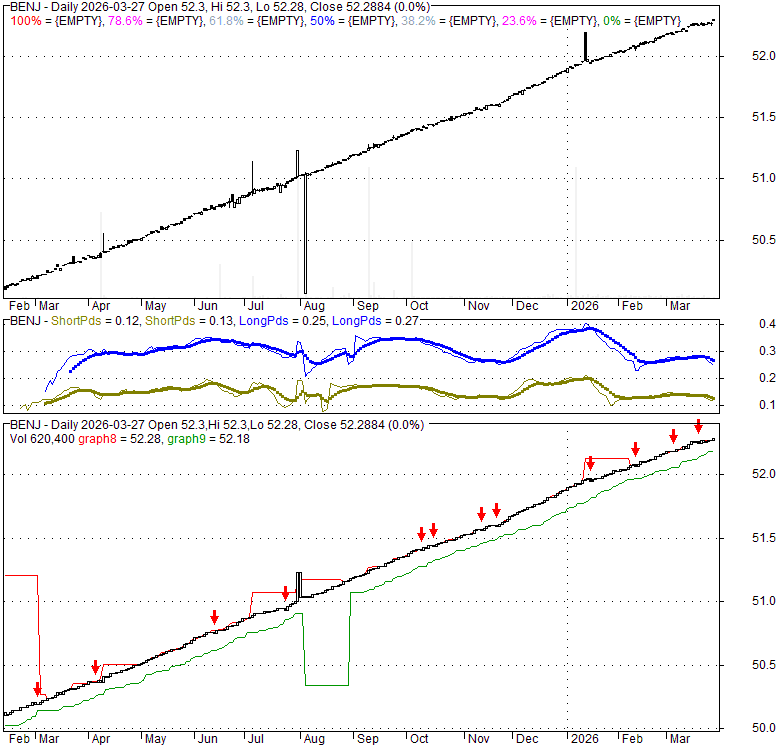Click the magenta "23.6%" Fibonacci legend label

click(519, 21)
